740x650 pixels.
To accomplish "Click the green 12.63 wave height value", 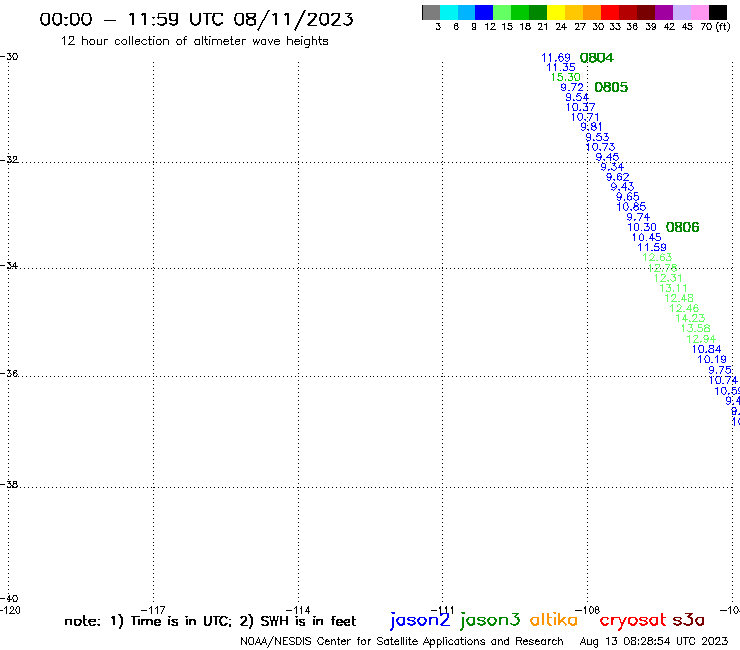I will (657, 257).
